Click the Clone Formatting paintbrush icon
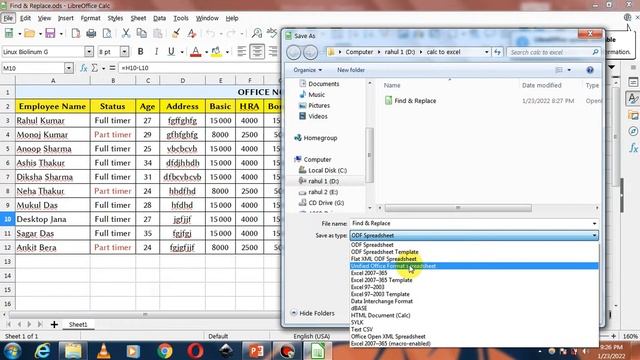 tap(176, 33)
